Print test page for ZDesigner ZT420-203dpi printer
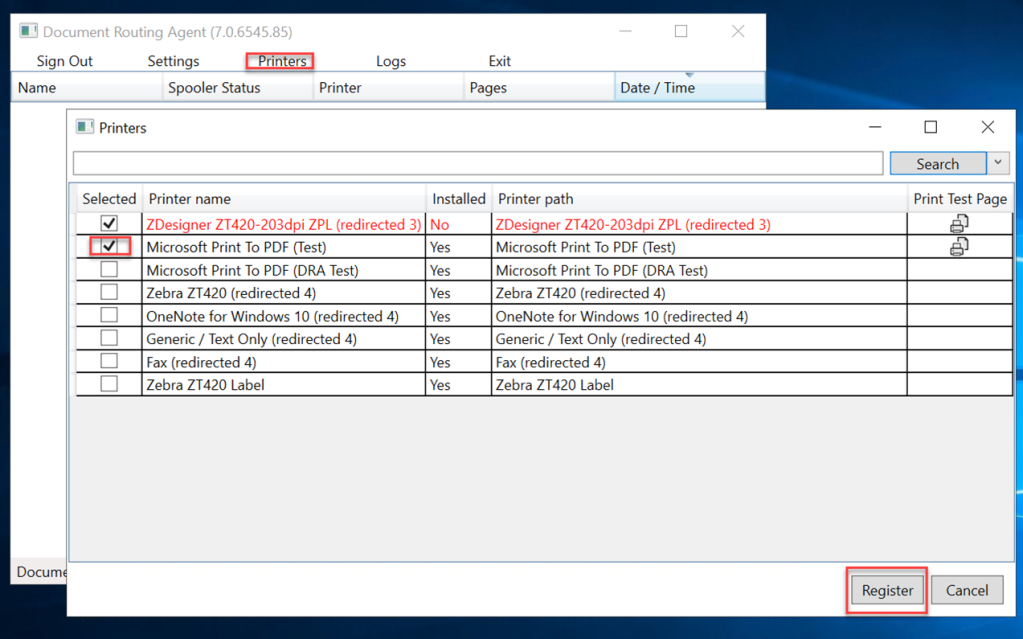1023x639 pixels. coord(959,224)
